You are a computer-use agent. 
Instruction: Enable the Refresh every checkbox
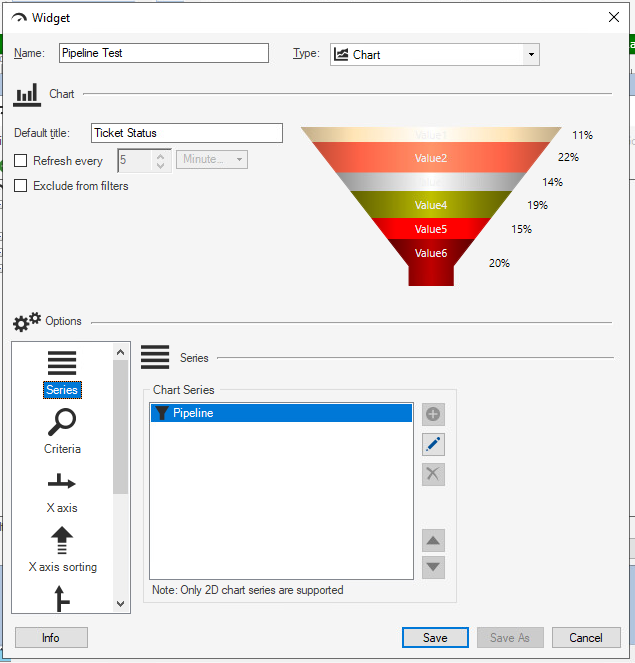(21, 161)
